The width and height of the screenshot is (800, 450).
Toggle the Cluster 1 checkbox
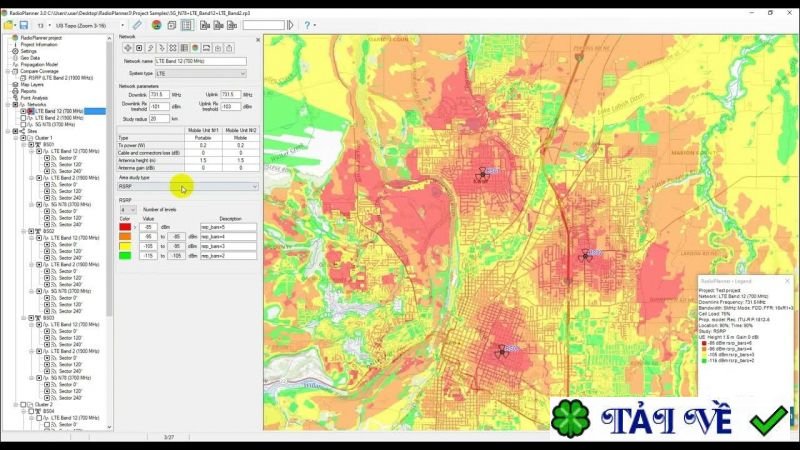(x=23, y=138)
